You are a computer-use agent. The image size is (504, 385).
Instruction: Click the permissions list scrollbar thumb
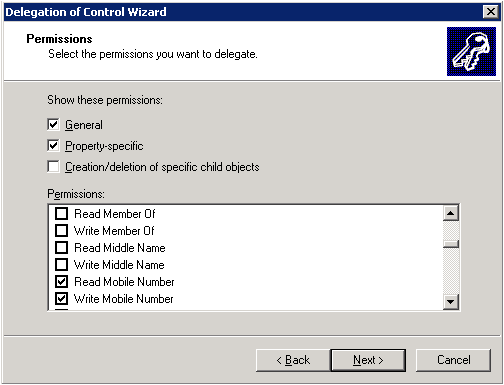tap(451, 244)
